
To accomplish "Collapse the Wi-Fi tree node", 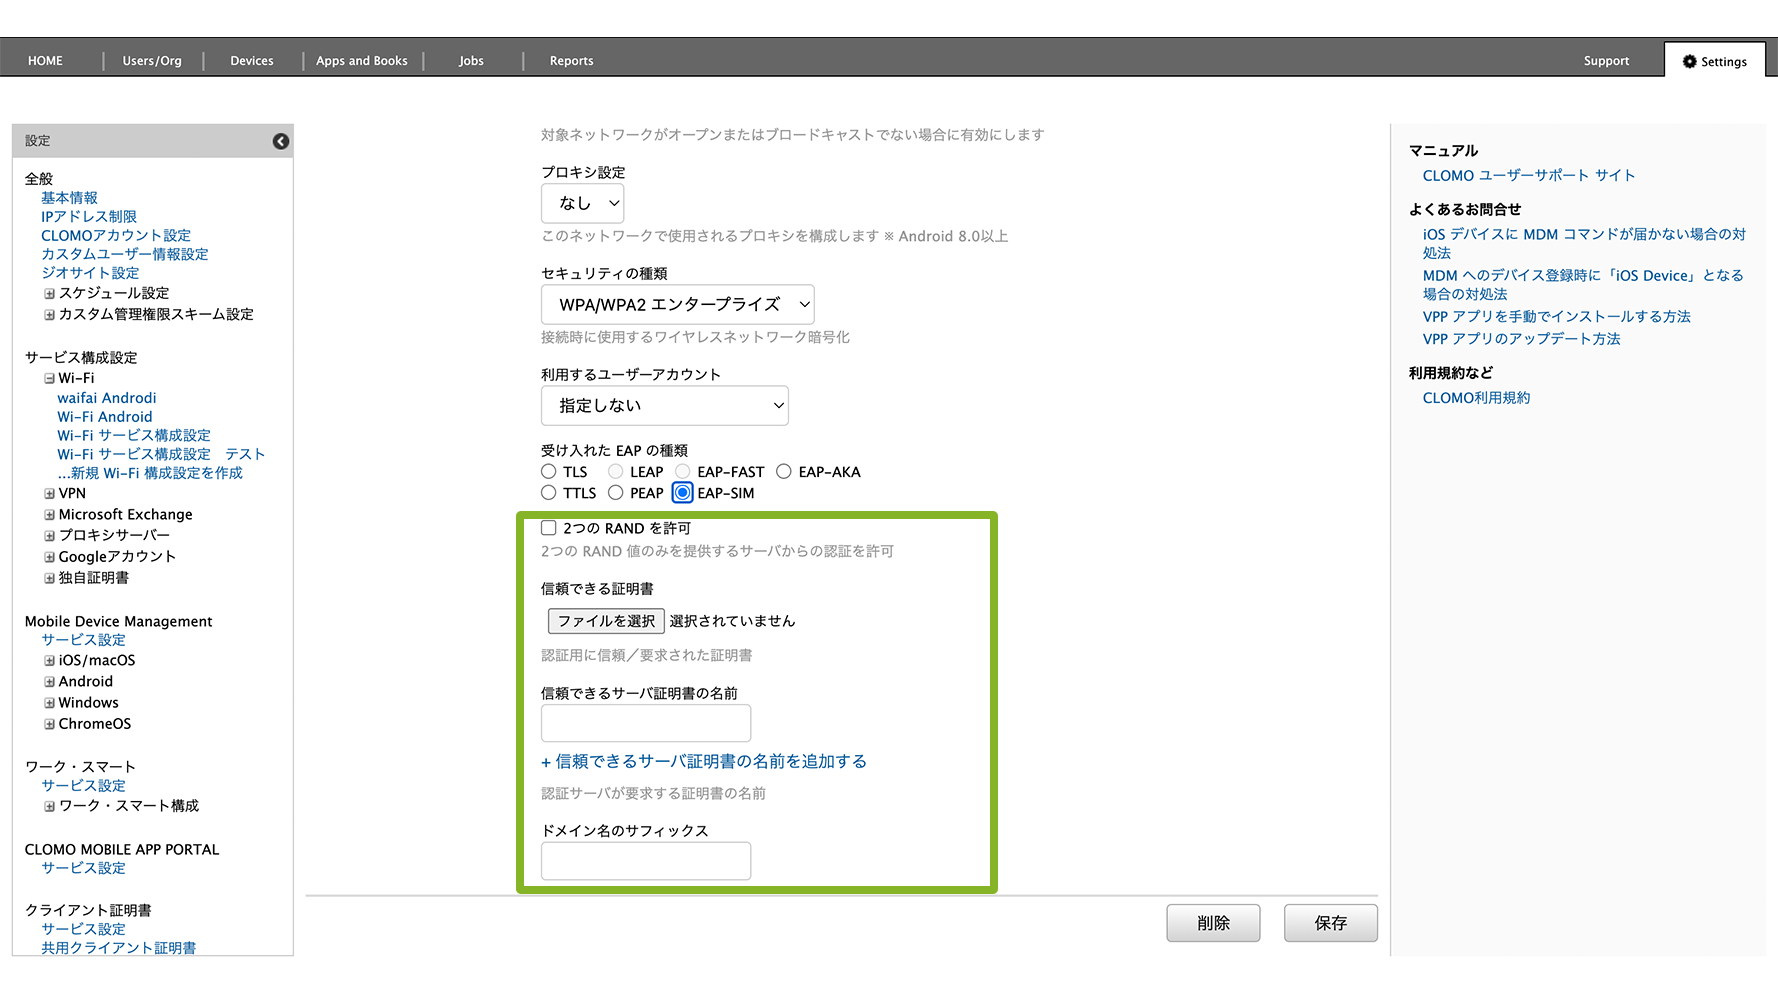I will pyautogui.click(x=49, y=379).
